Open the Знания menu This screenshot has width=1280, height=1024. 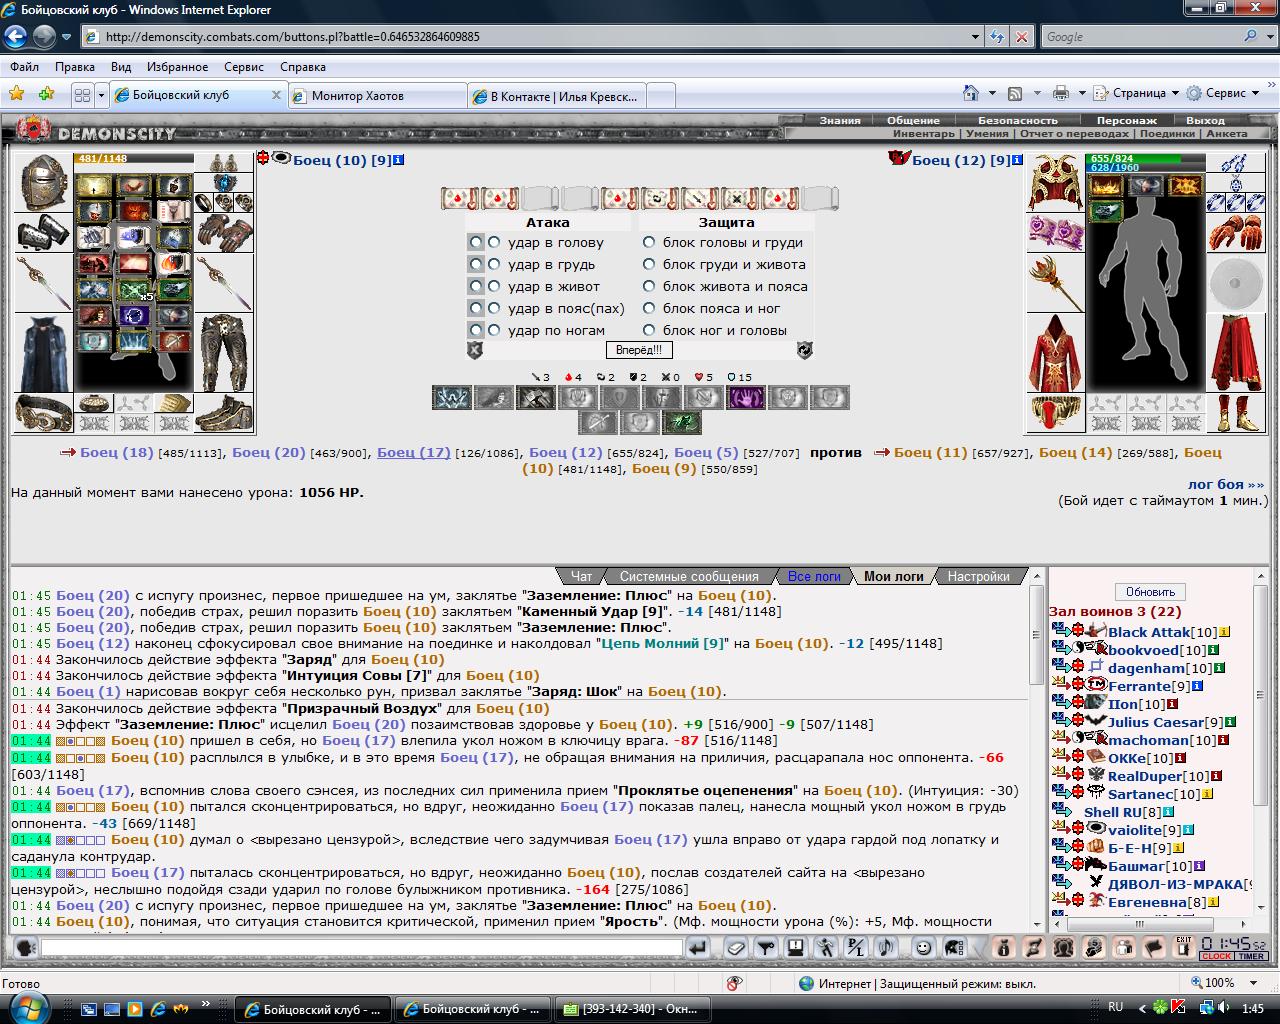pos(840,120)
